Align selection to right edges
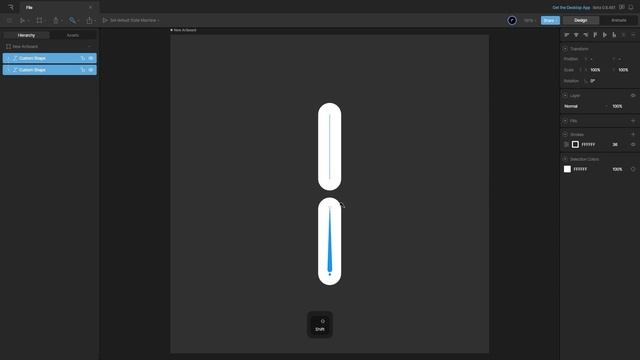Screen dimensions: 640x360 point(586,35)
